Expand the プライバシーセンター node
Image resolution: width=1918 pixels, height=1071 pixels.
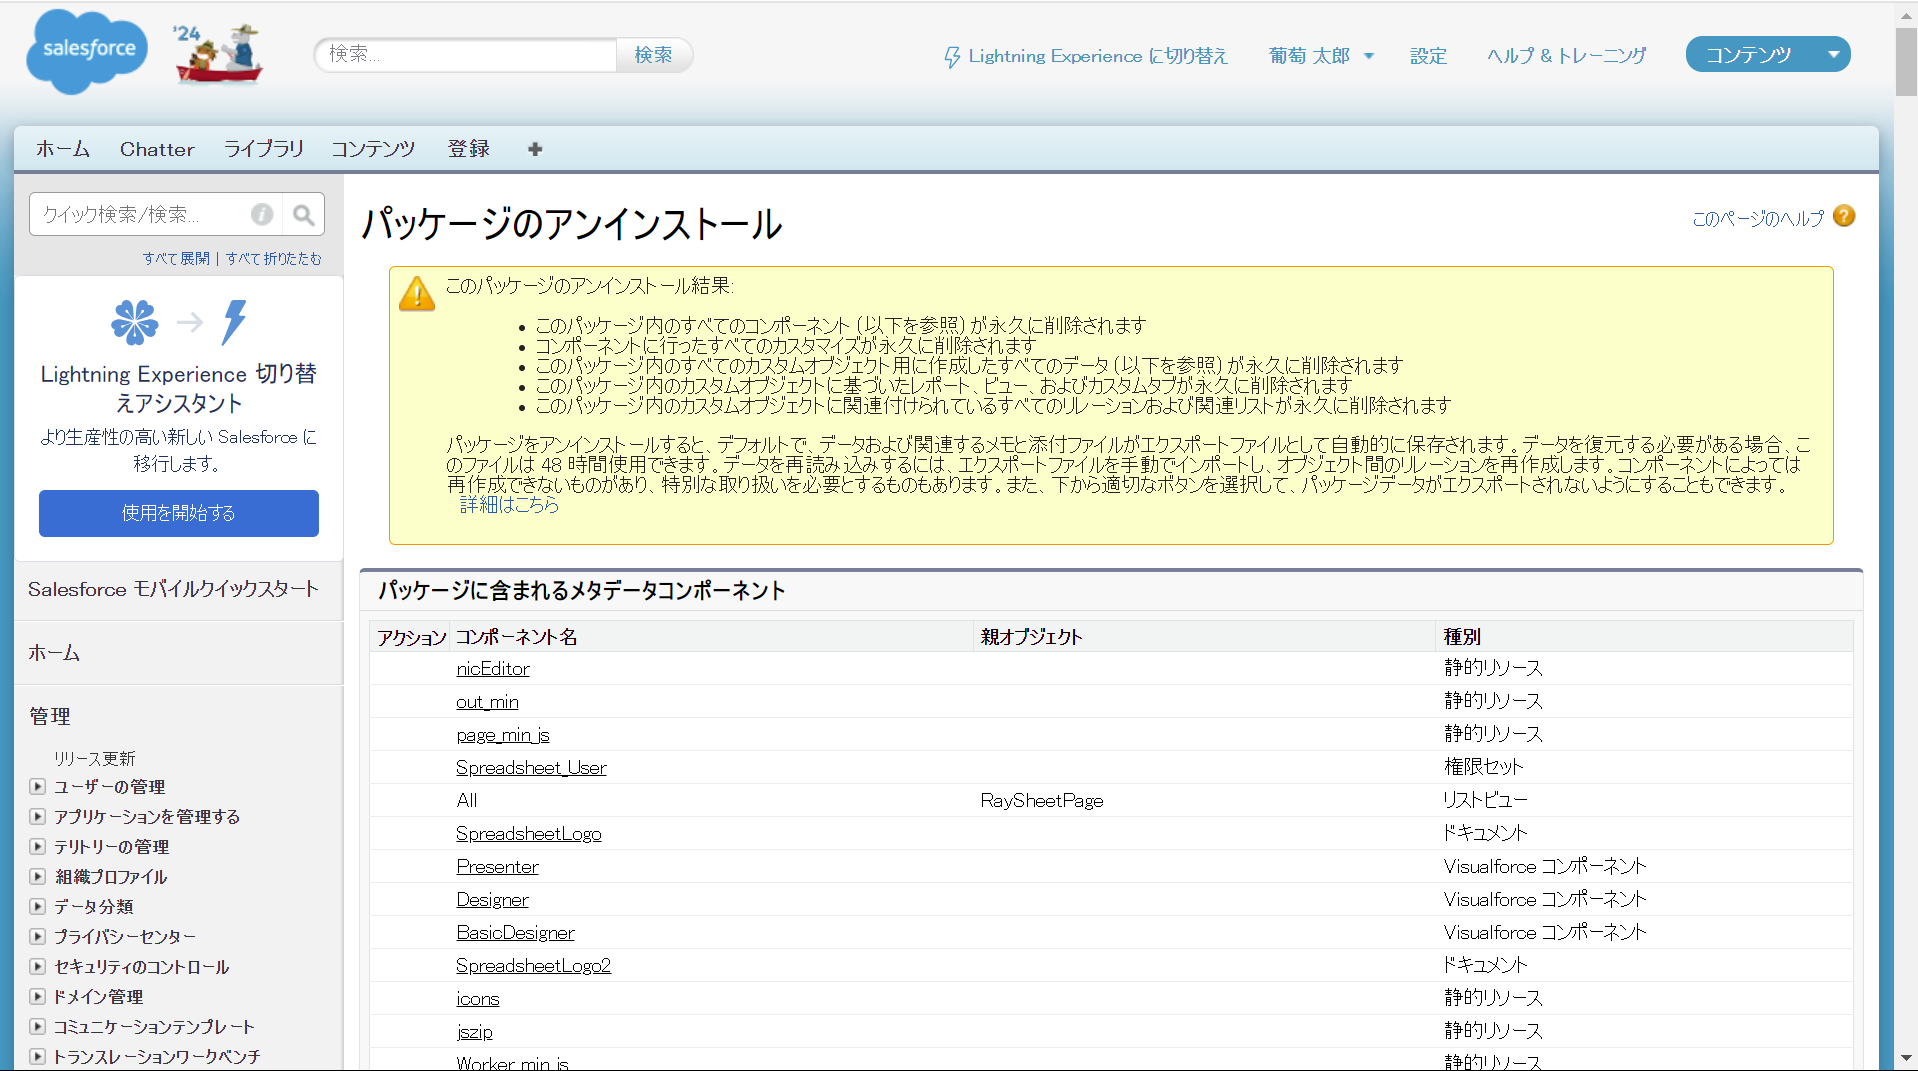pyautogui.click(x=38, y=937)
